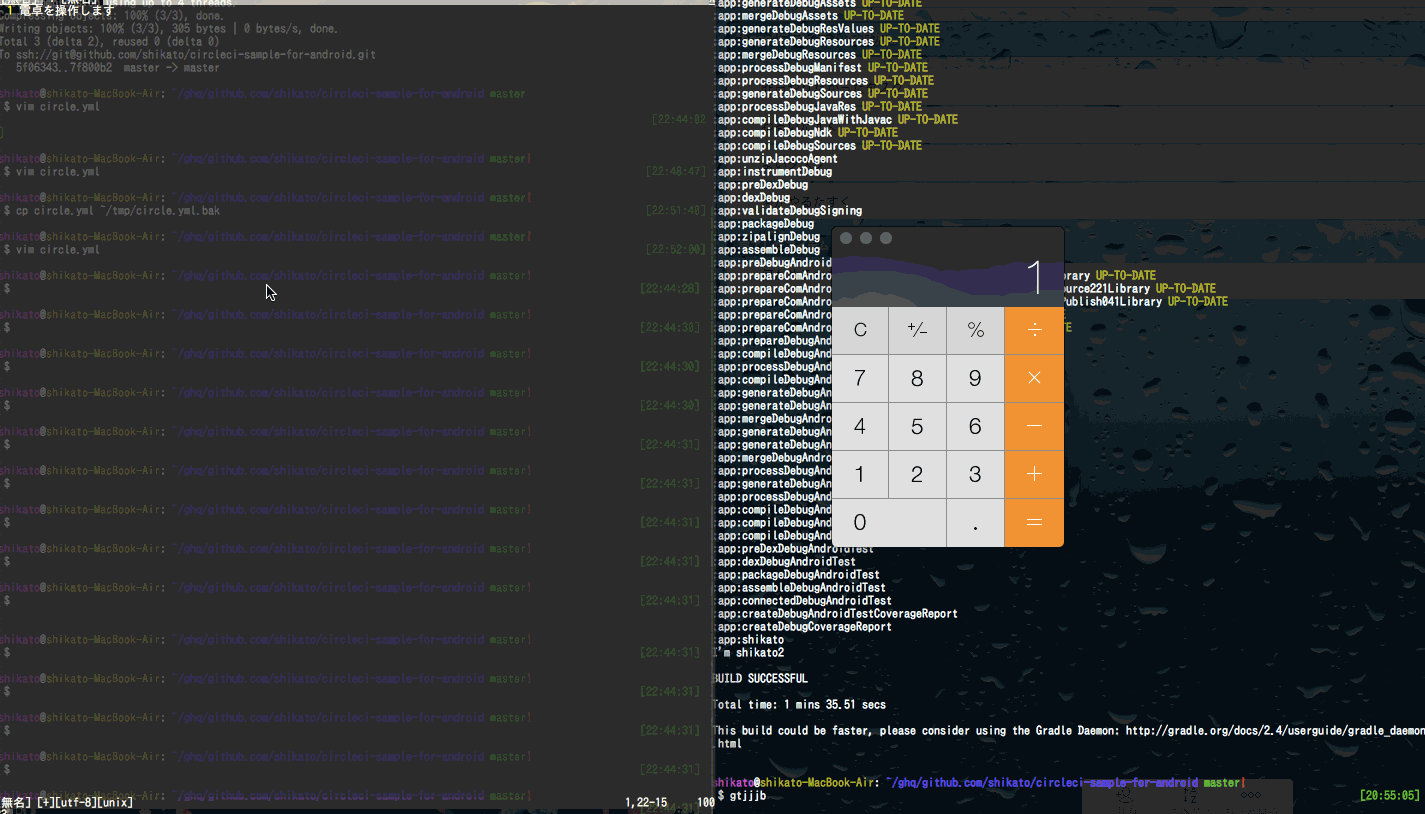Click the decimal point key
1425x814 pixels.
pos(975,523)
